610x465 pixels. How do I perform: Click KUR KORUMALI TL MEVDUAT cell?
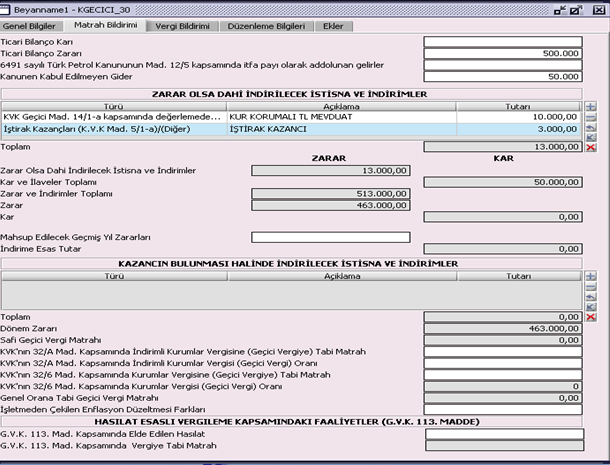341,117
